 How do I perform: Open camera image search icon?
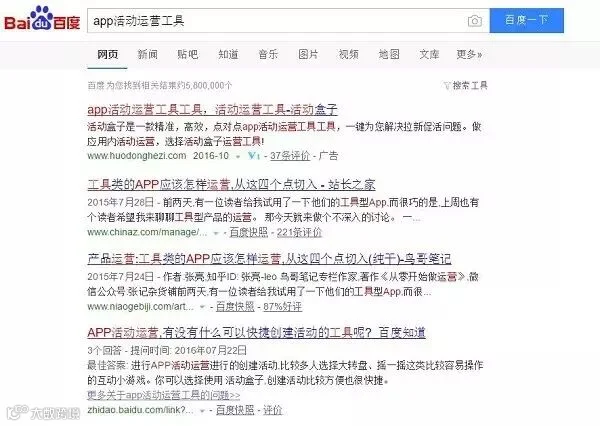coord(474,21)
